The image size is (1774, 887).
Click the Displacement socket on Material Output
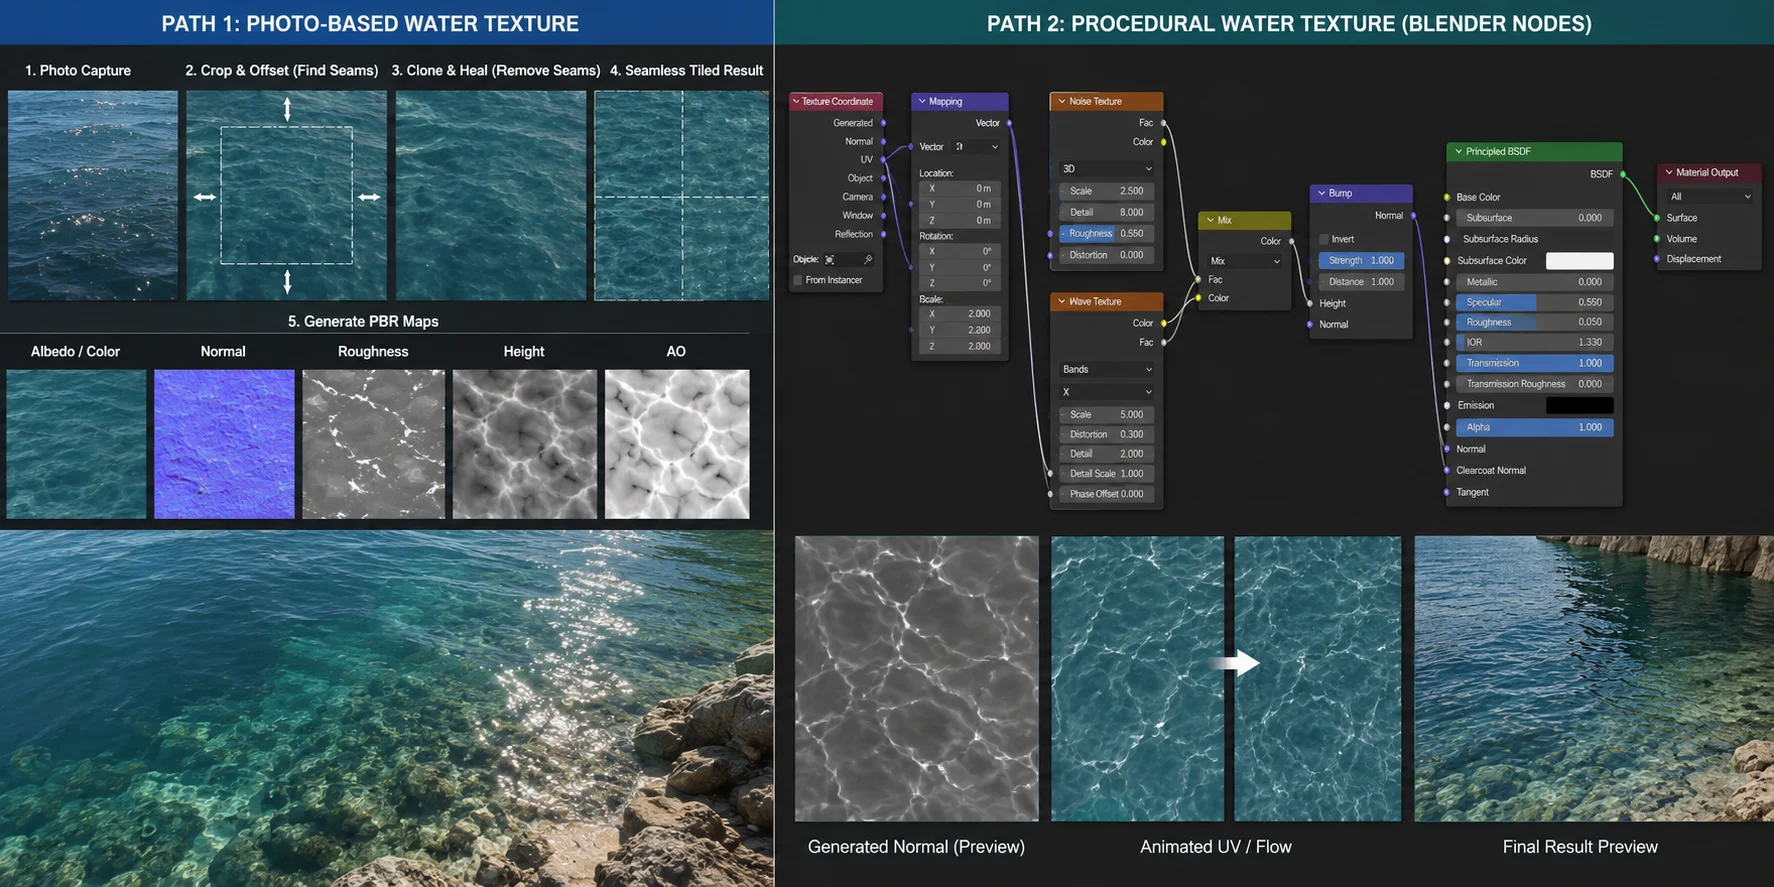click(x=1658, y=259)
